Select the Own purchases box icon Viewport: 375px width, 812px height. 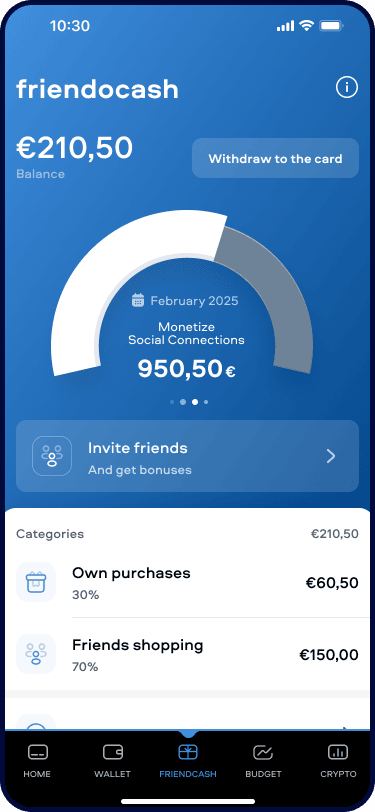36,582
